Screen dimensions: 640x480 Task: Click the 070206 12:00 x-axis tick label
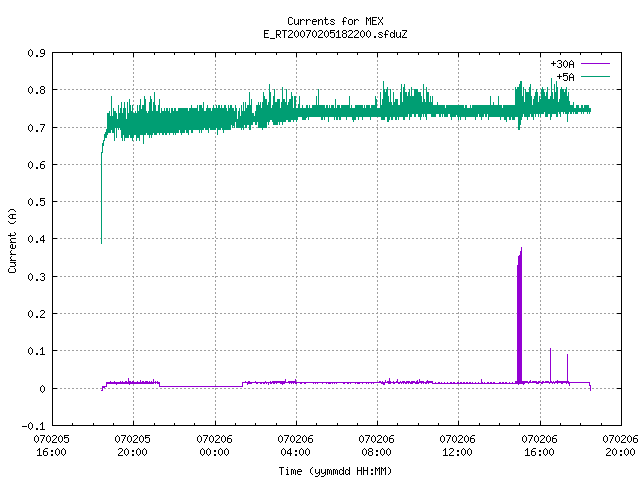click(458, 445)
